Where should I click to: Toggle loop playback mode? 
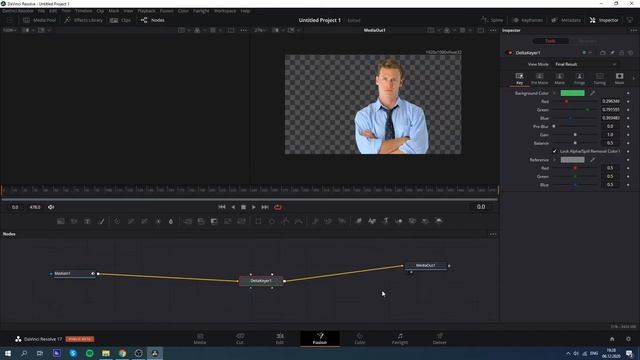click(278, 207)
